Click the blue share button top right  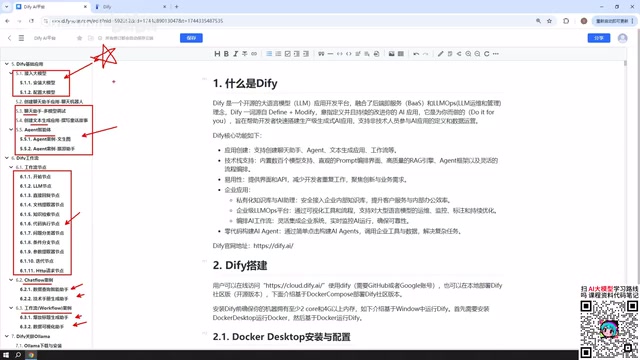[599, 38]
